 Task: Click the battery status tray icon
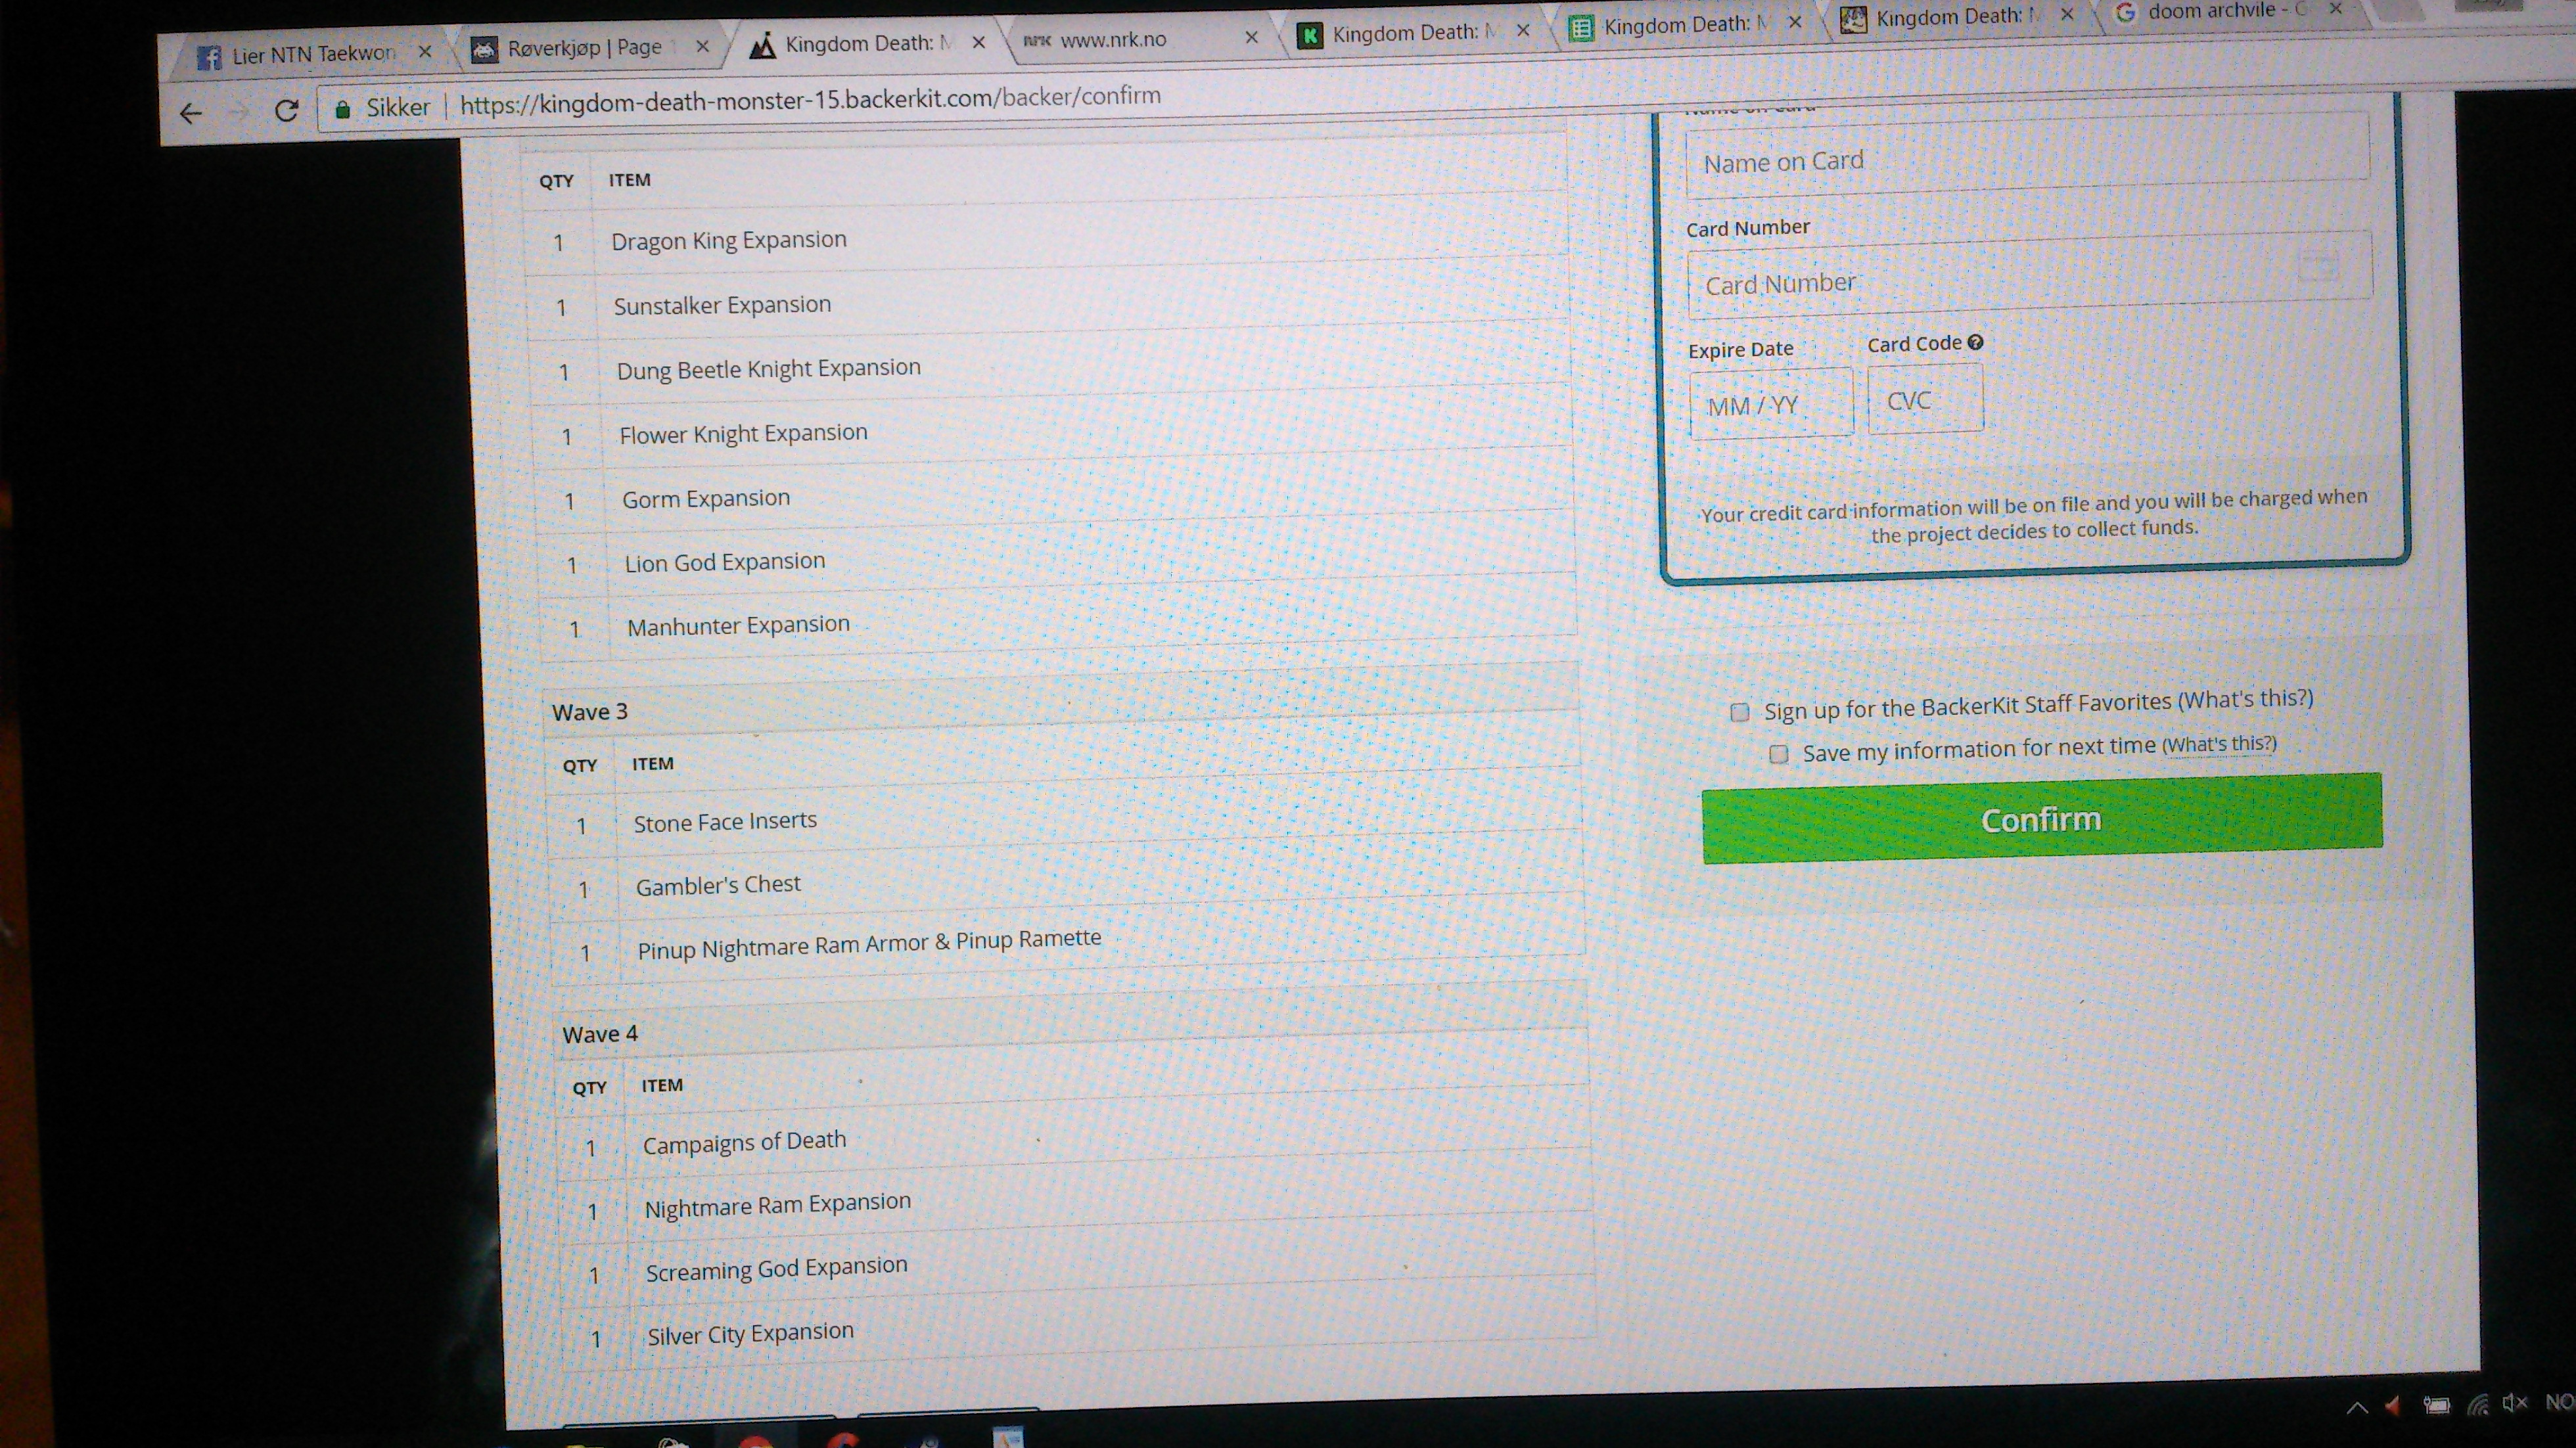[2437, 1406]
